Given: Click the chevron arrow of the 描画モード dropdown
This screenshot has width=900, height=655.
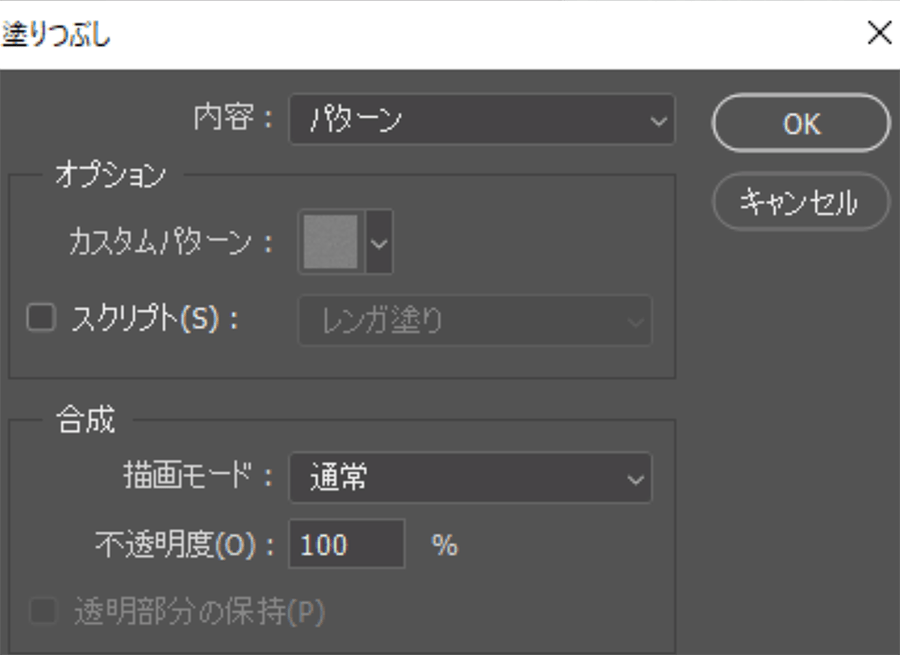Looking at the screenshot, I should [635, 478].
